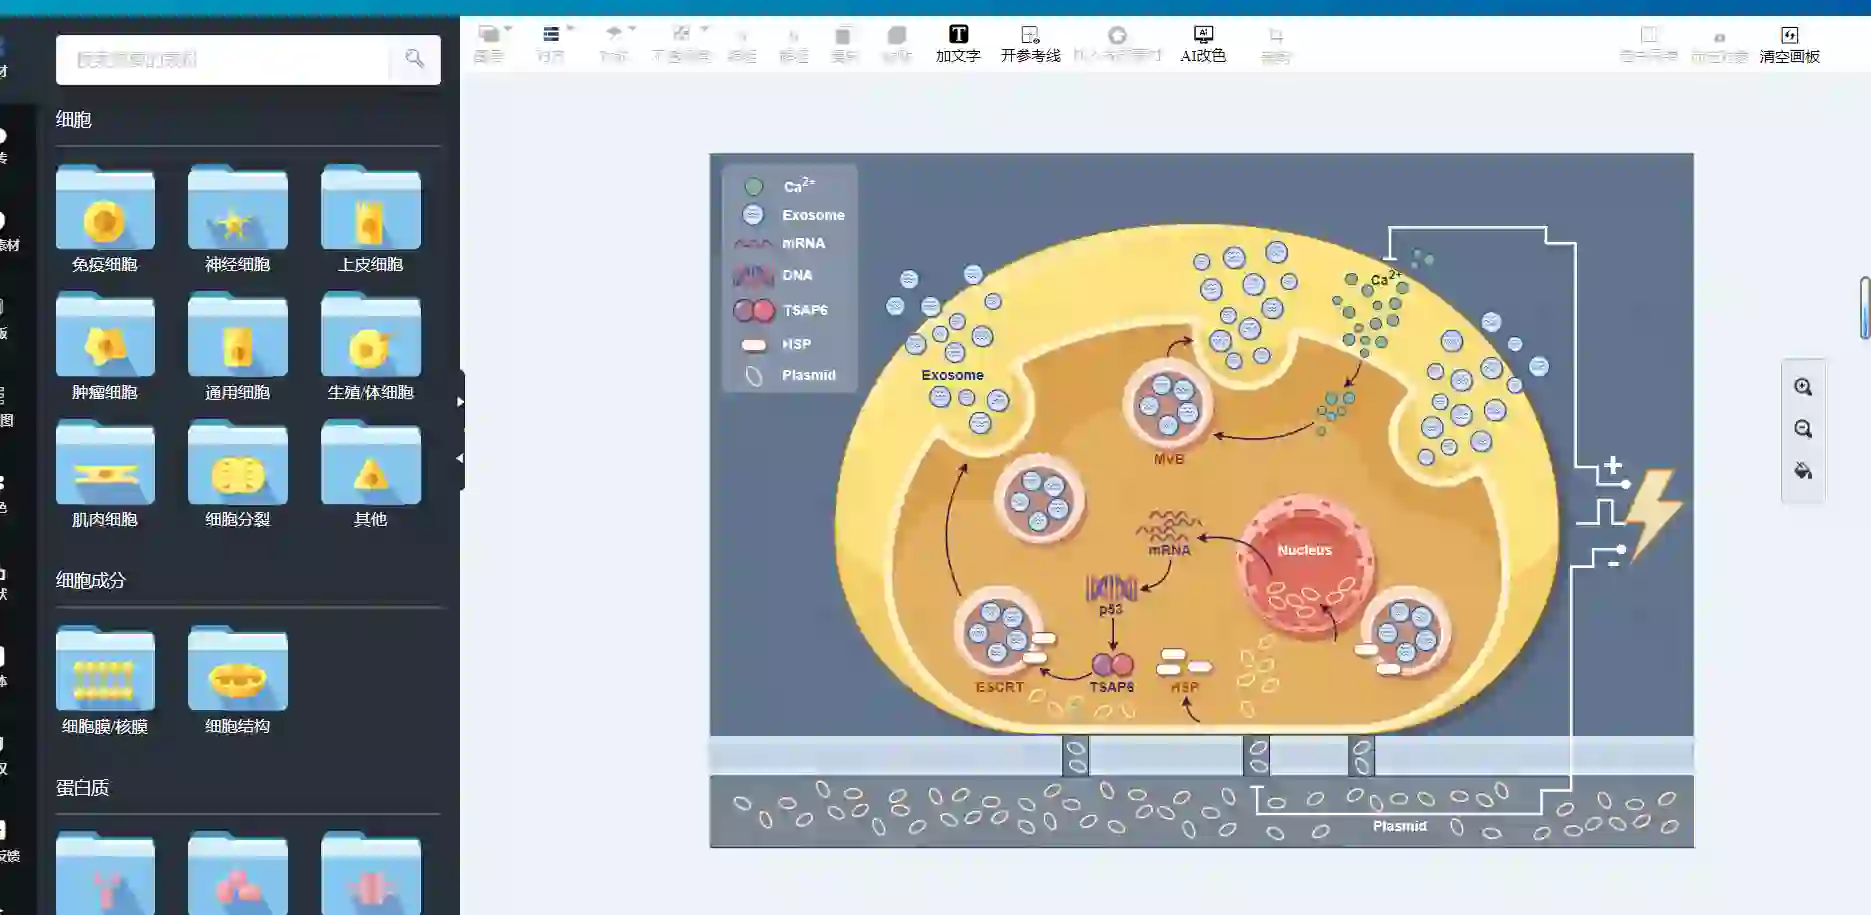
Task: Click the vertical scrollbar thumb on the right edge
Action: pyautogui.click(x=1865, y=308)
